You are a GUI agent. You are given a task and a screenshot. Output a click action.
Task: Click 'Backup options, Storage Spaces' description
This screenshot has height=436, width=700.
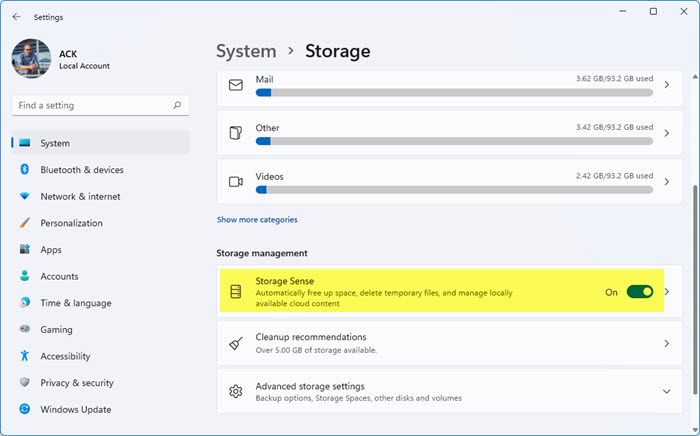[x=358, y=398]
